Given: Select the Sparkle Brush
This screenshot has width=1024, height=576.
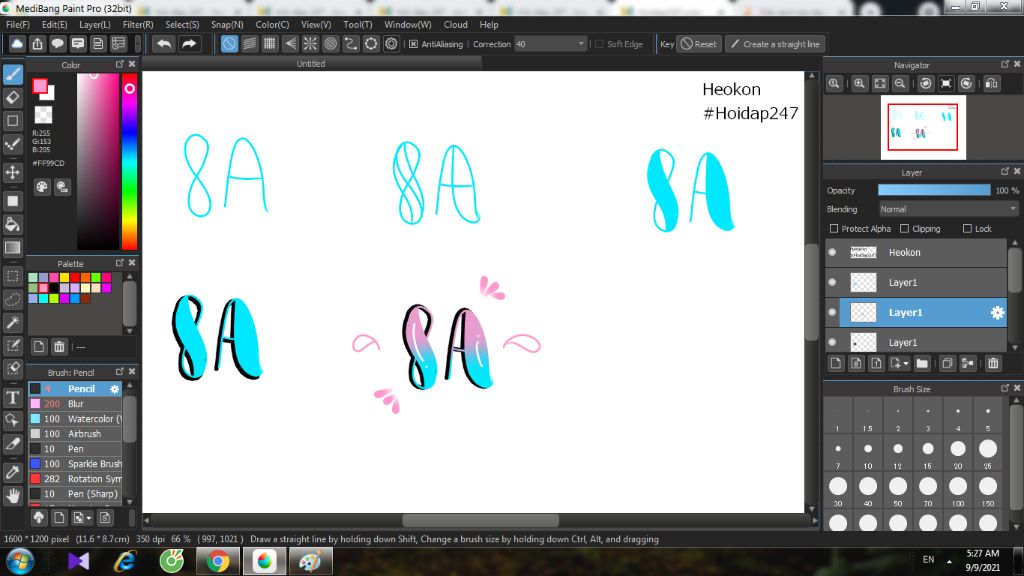Looking at the screenshot, I should 75,464.
